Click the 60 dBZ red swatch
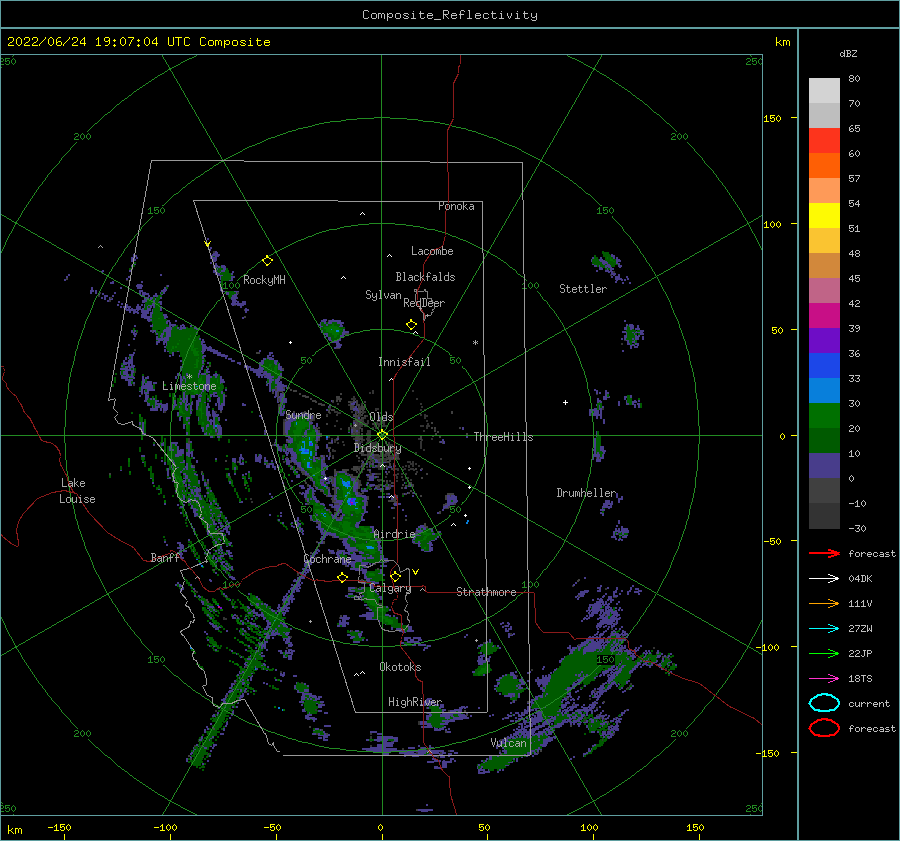The height and width of the screenshot is (841, 900). coord(824,141)
